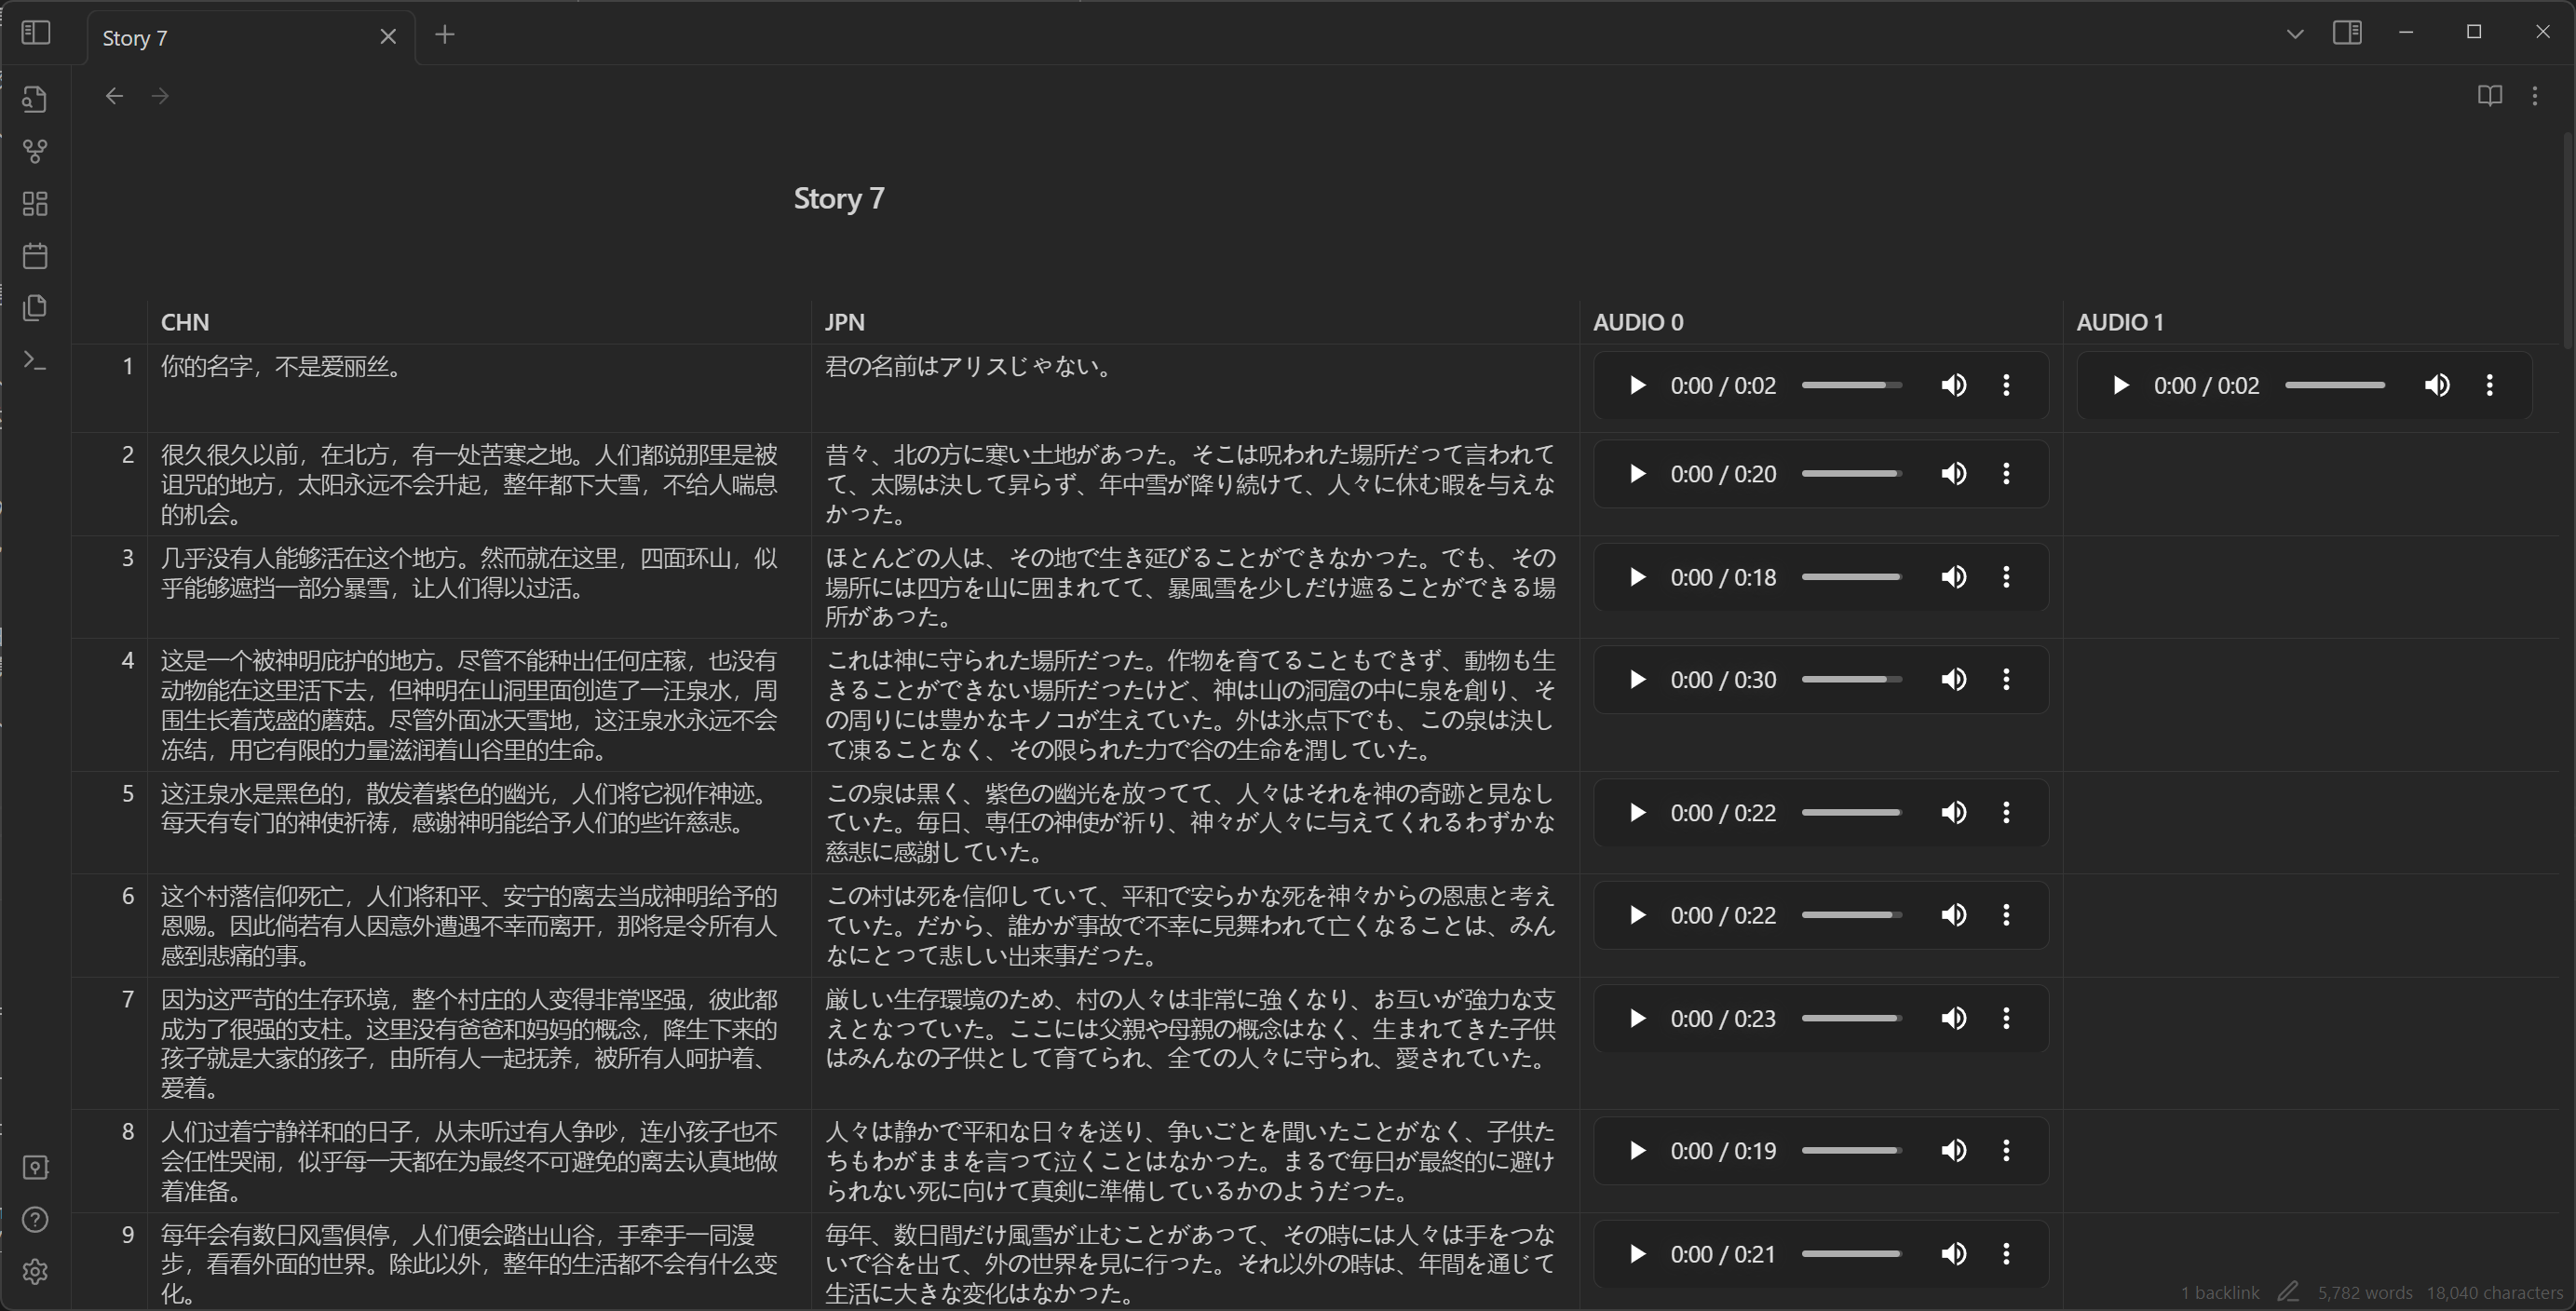This screenshot has width=2576, height=1311.
Task: Open the terminal from the sidebar
Action: coord(35,360)
